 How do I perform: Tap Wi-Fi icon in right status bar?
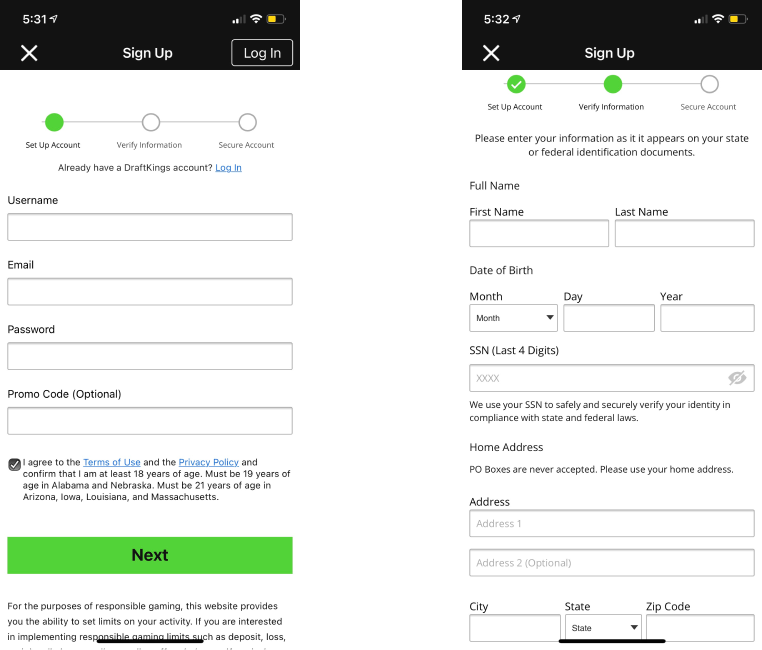pyautogui.click(x=718, y=19)
